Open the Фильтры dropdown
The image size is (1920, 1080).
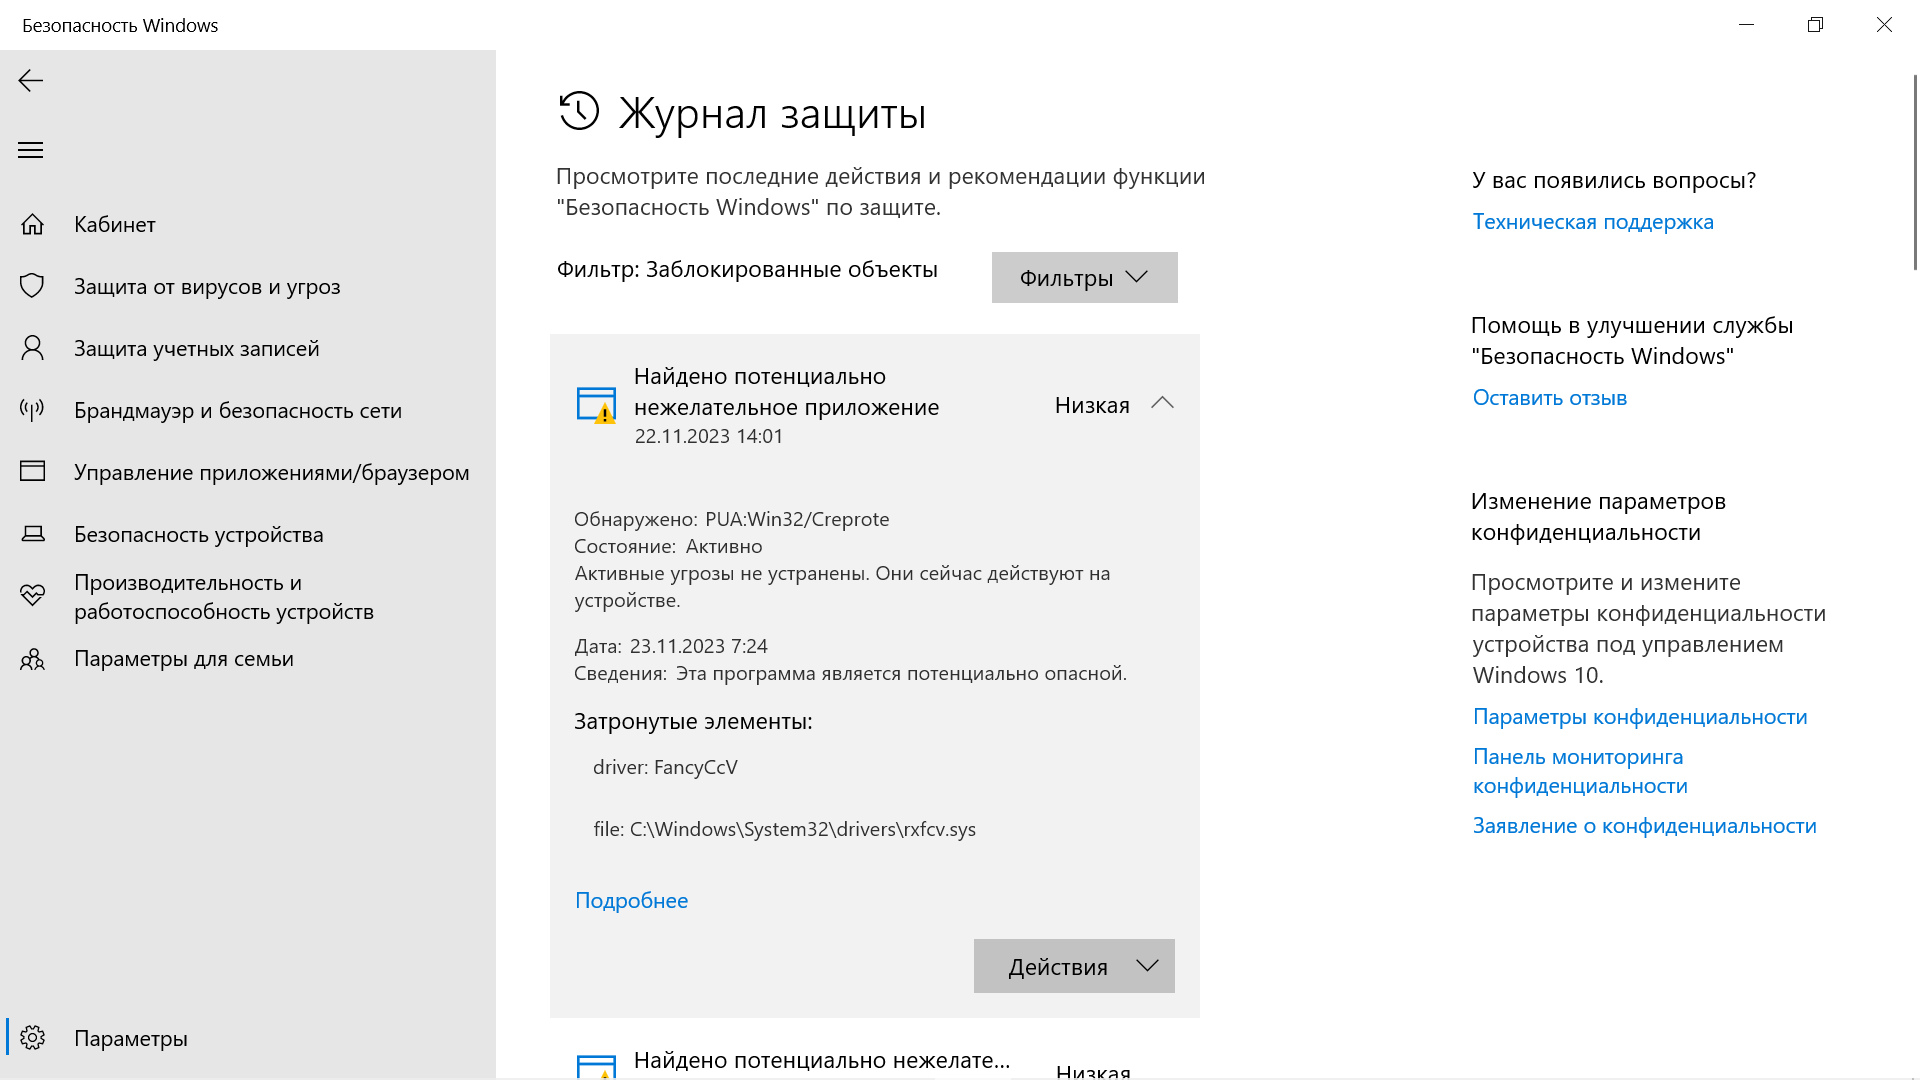(x=1084, y=277)
